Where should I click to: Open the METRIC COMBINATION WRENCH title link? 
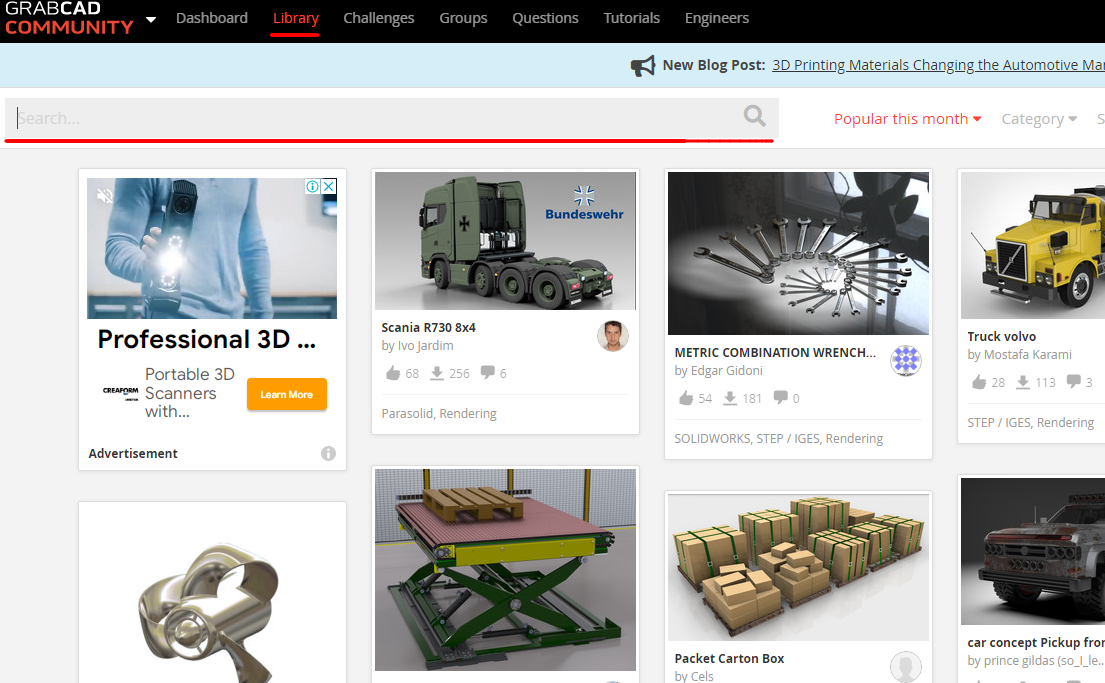[774, 352]
